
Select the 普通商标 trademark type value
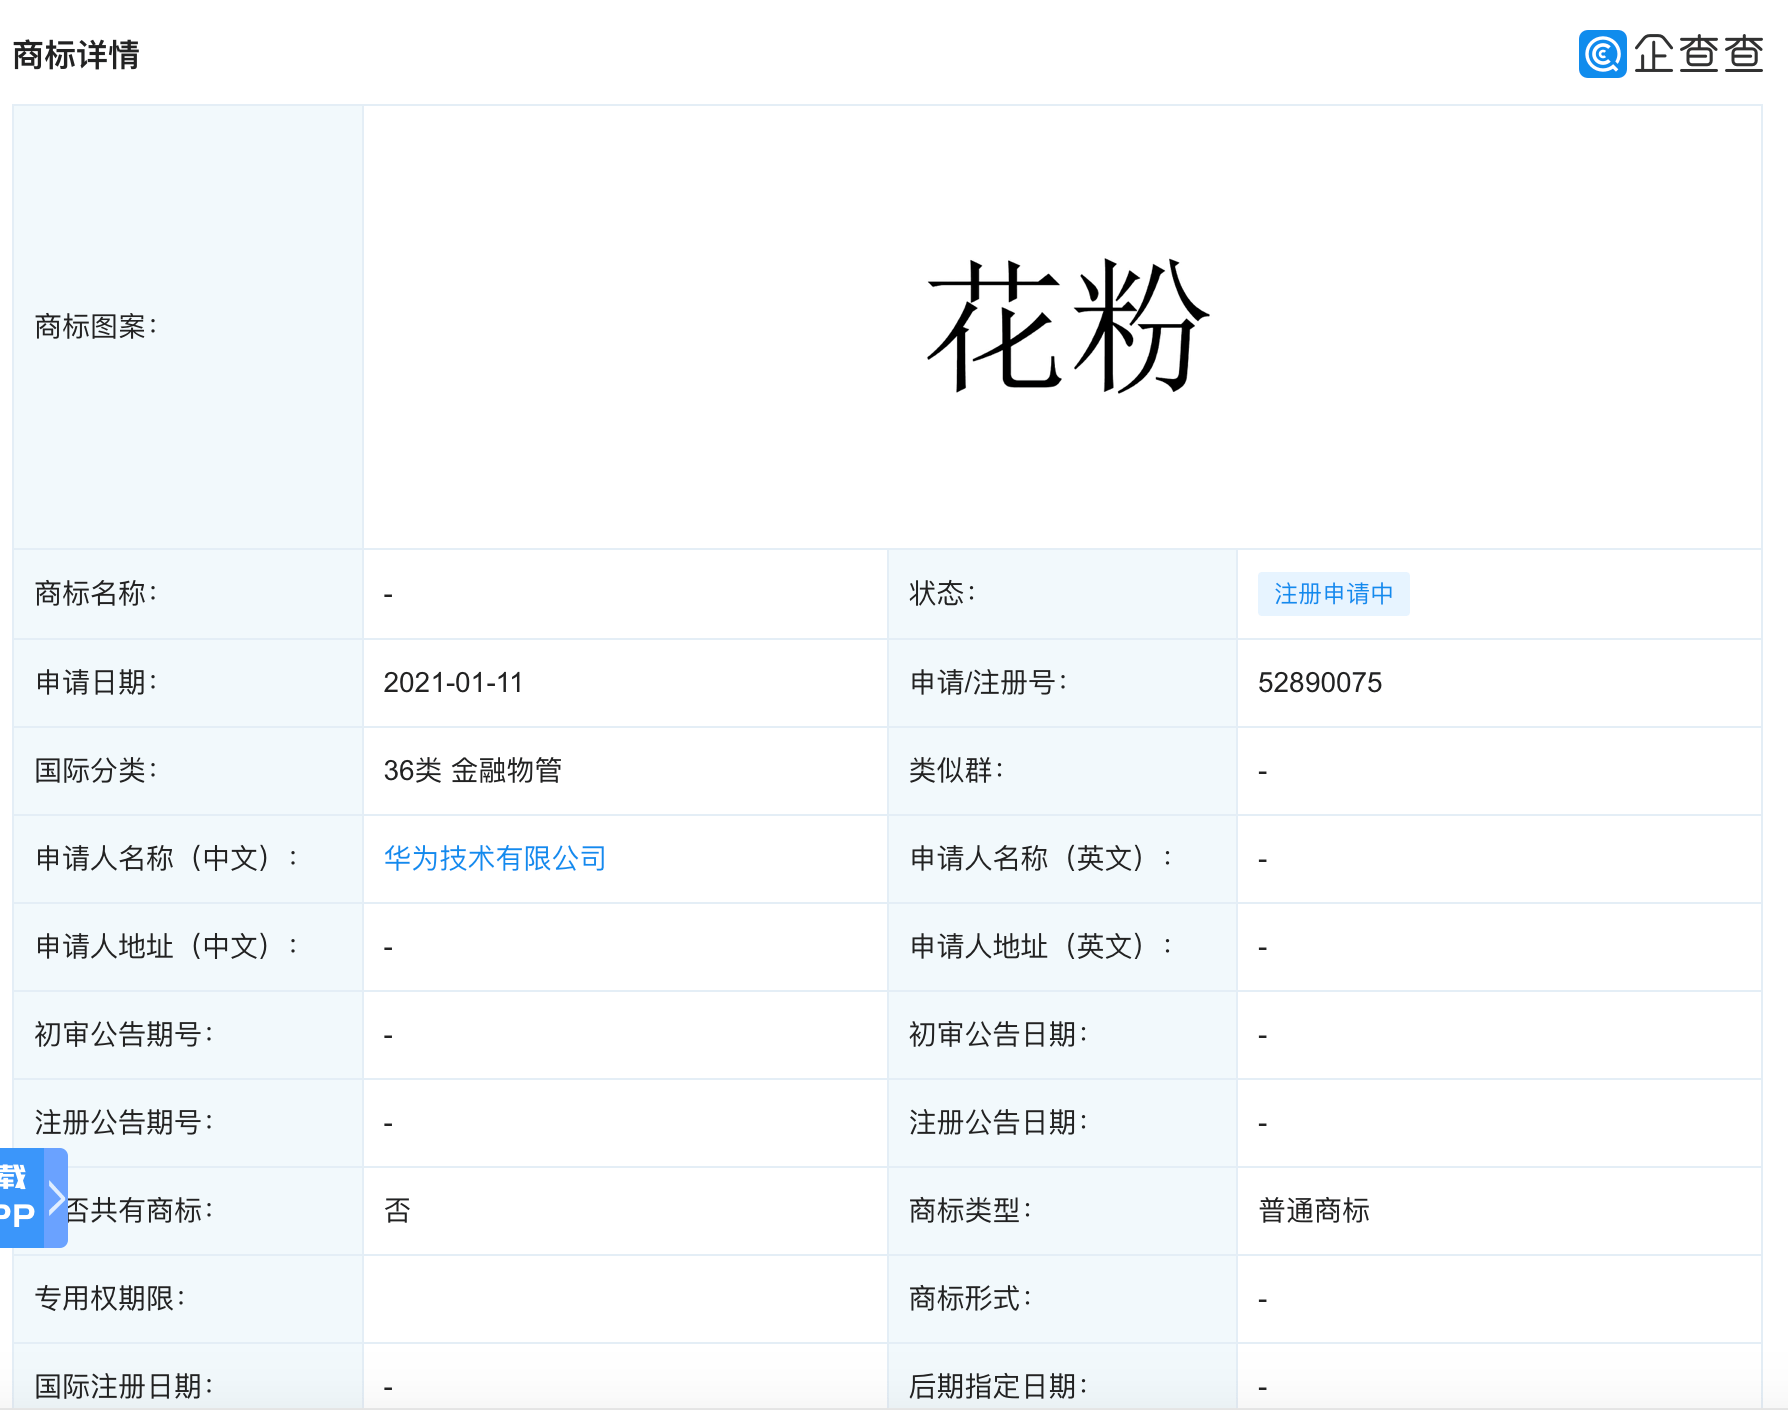pos(1314,1211)
